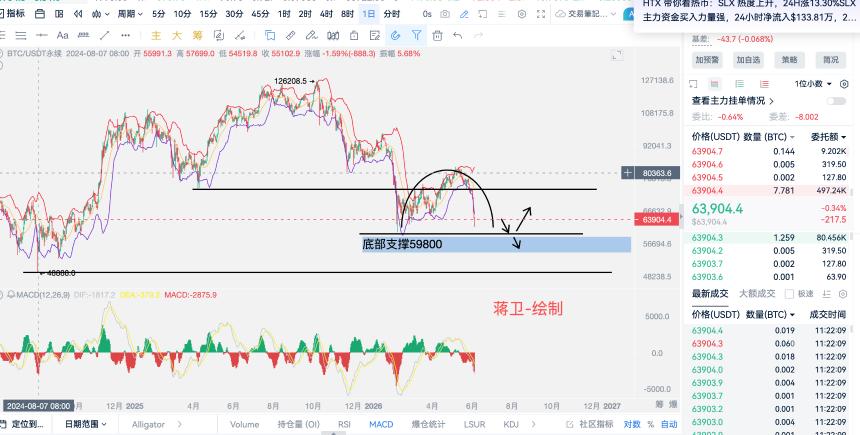Screen dimensions: 860x435
Task: Show buy-only green order book view
Action: click(739, 84)
